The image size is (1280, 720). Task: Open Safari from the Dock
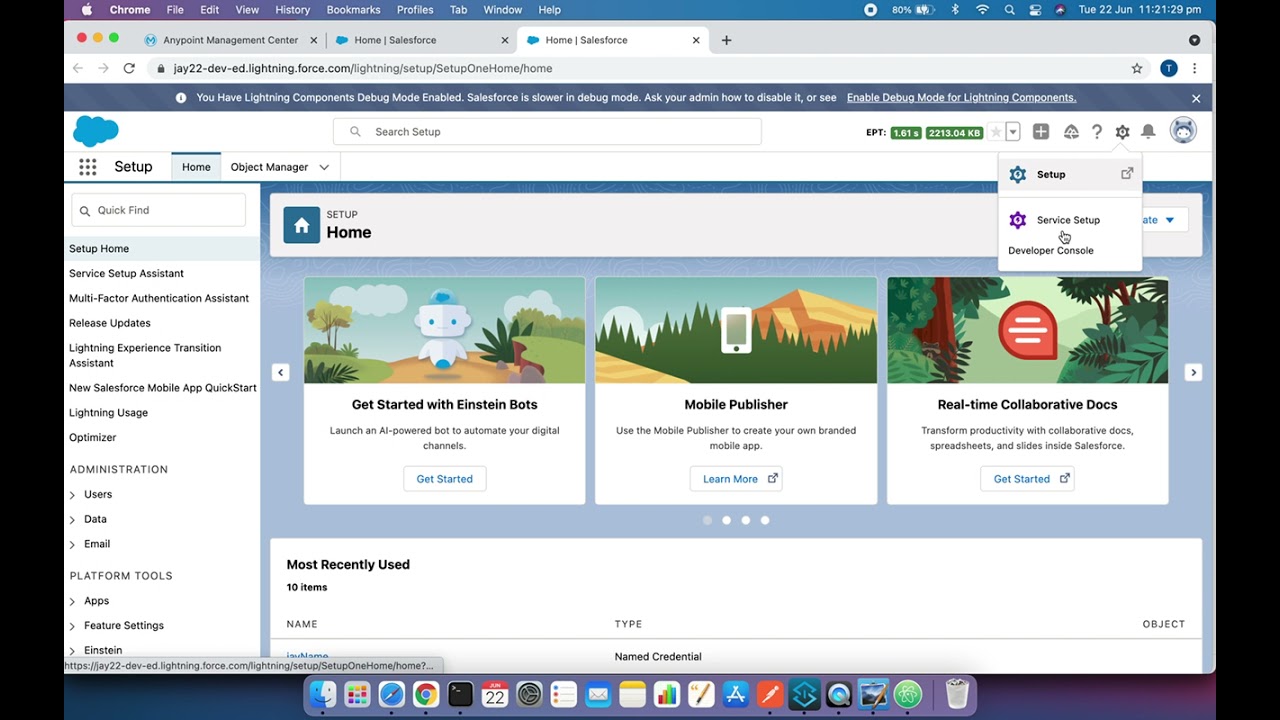coord(391,693)
